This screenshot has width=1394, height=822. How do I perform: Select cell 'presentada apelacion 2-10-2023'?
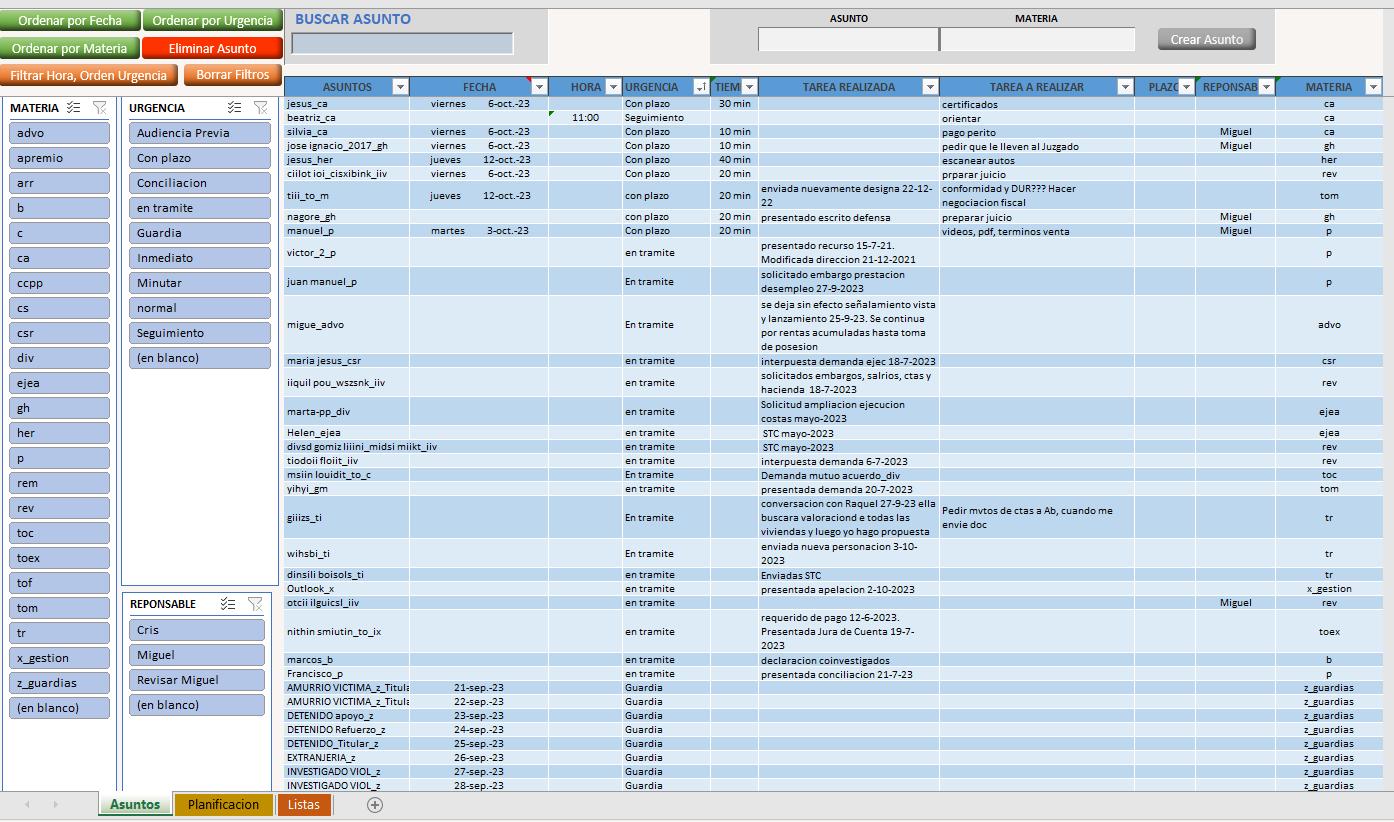click(849, 589)
